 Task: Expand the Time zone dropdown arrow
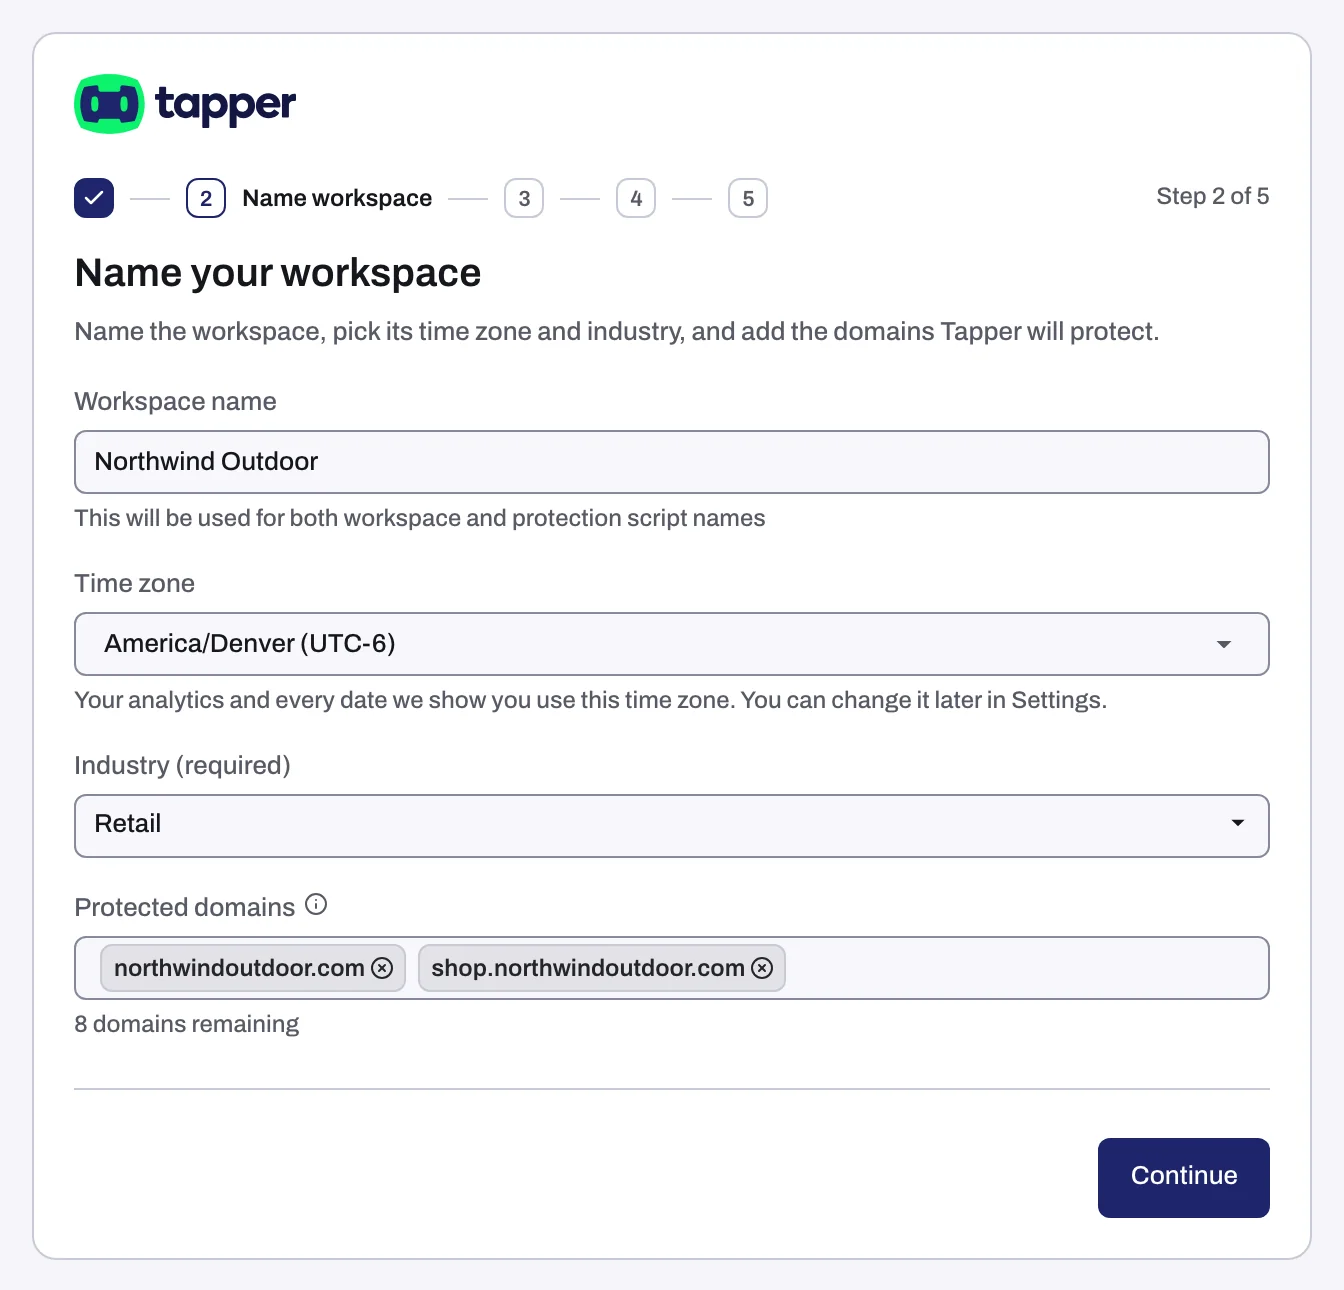(x=1224, y=644)
